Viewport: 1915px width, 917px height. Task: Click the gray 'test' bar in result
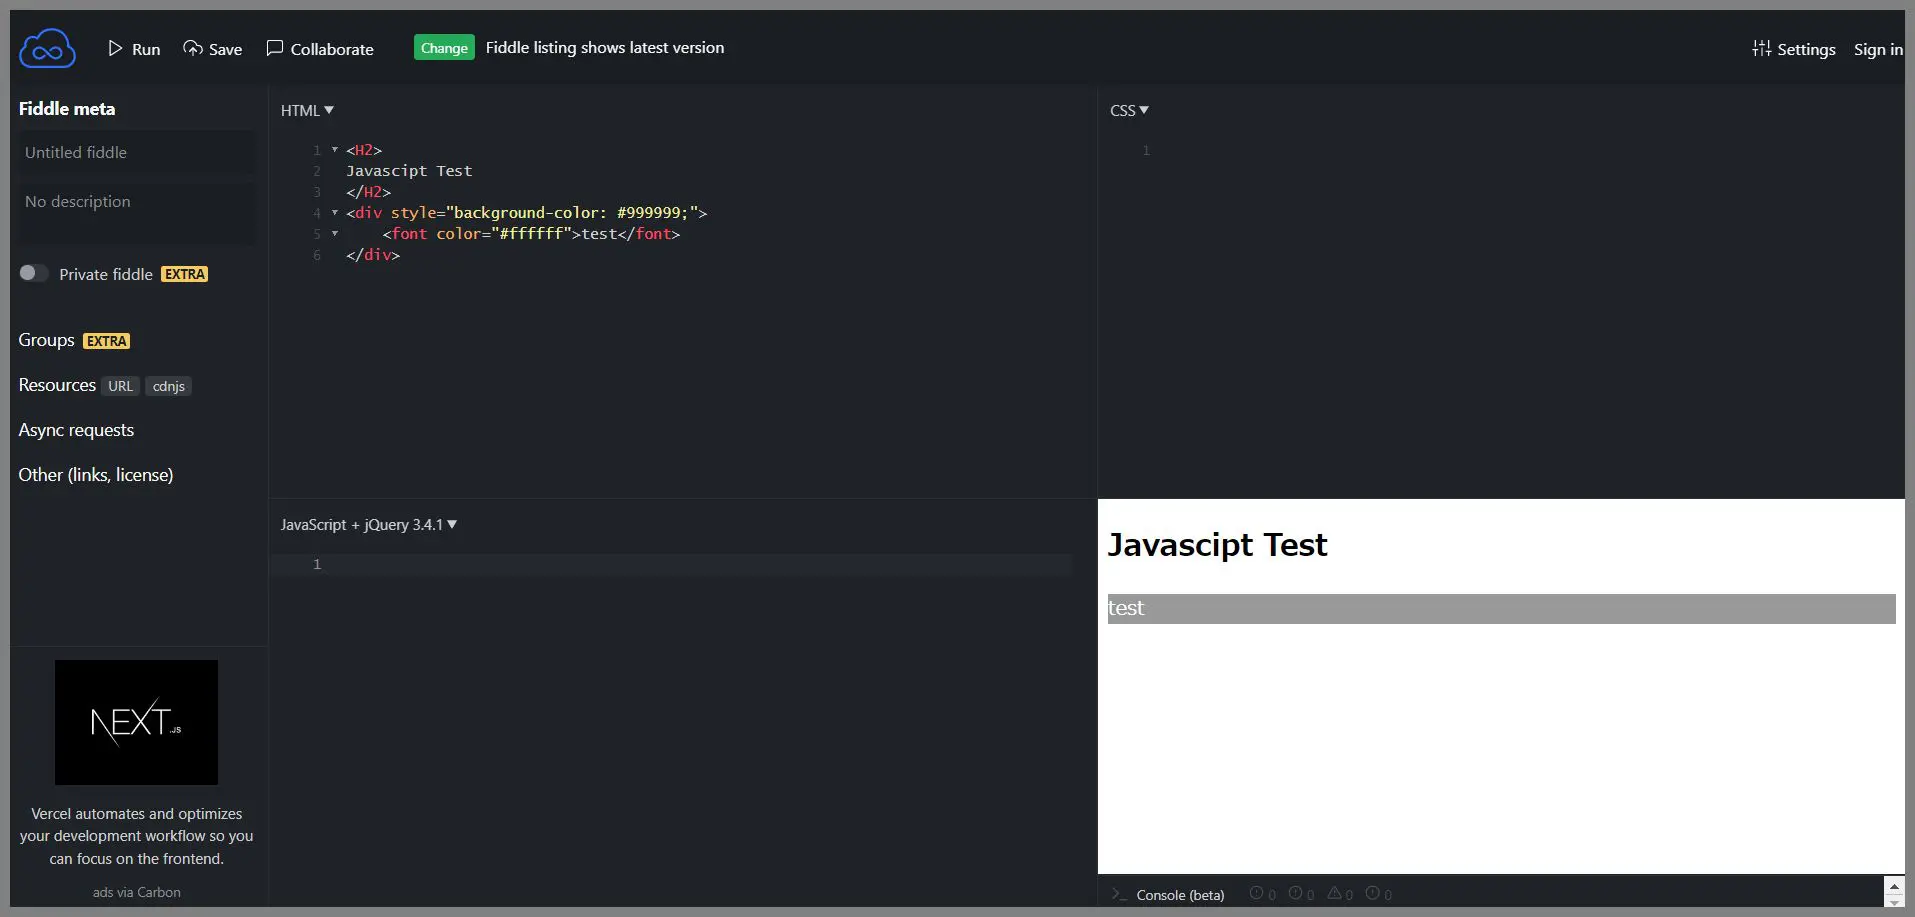click(1501, 608)
